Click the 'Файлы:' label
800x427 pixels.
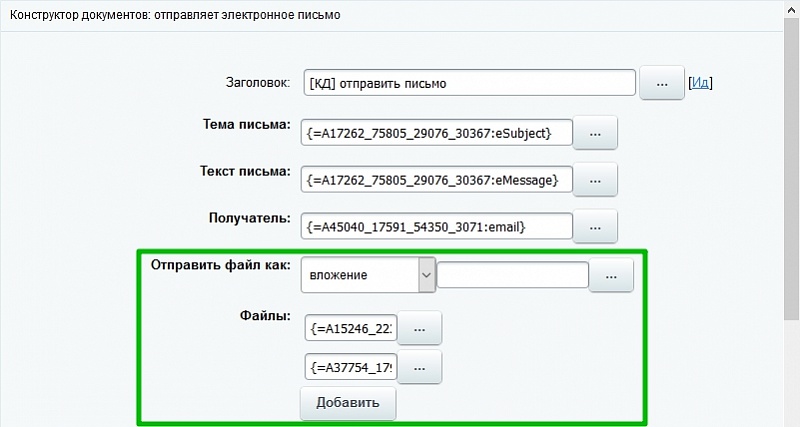pyautogui.click(x=265, y=316)
